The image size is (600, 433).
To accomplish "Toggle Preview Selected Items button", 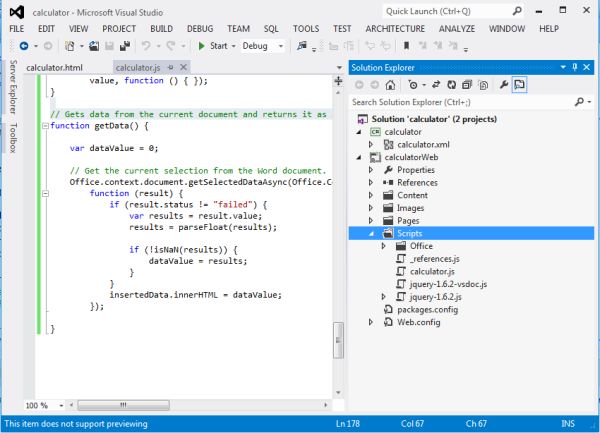I will click(520, 84).
